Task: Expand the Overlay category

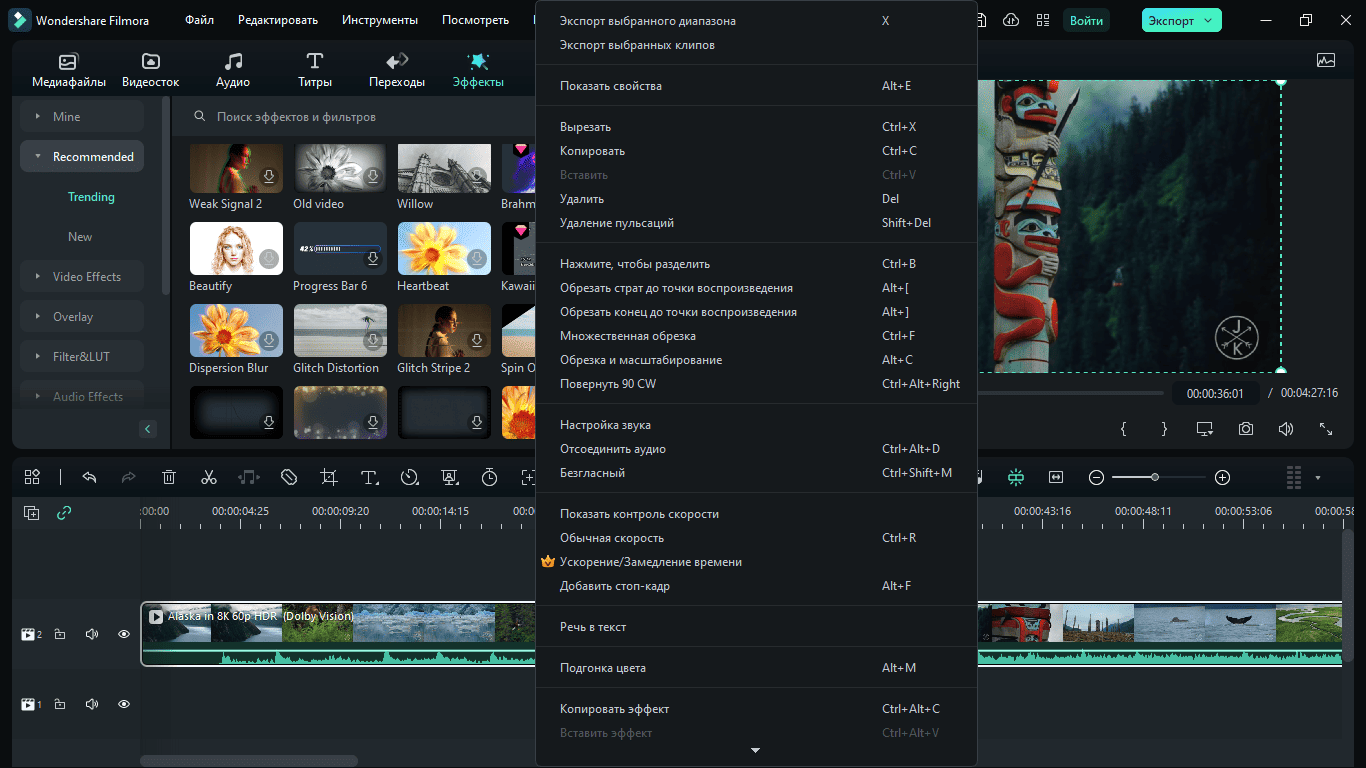Action: point(82,317)
